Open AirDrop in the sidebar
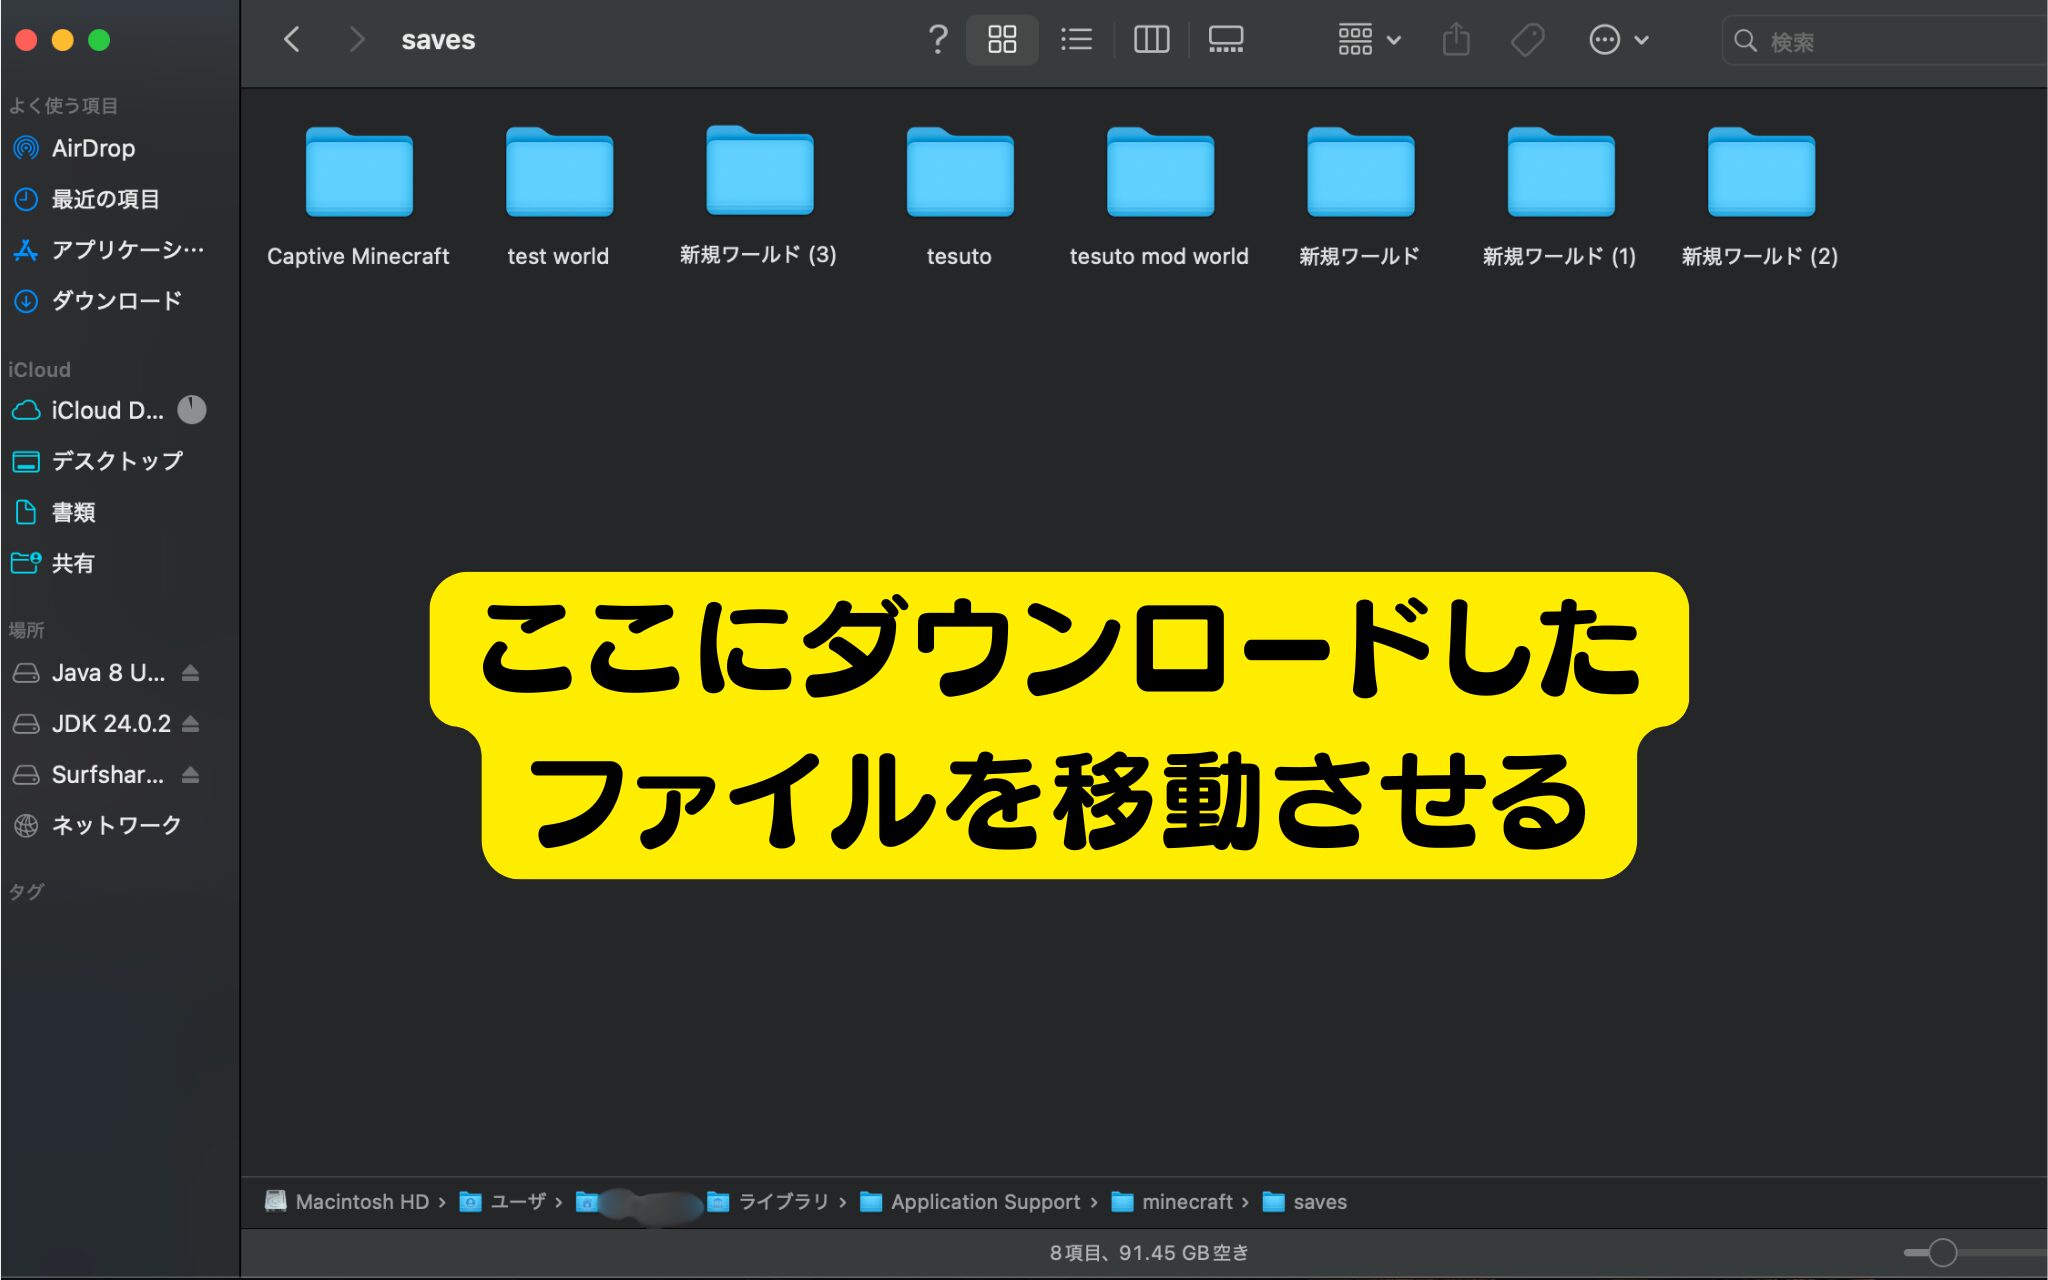The image size is (2048, 1280). click(x=92, y=148)
